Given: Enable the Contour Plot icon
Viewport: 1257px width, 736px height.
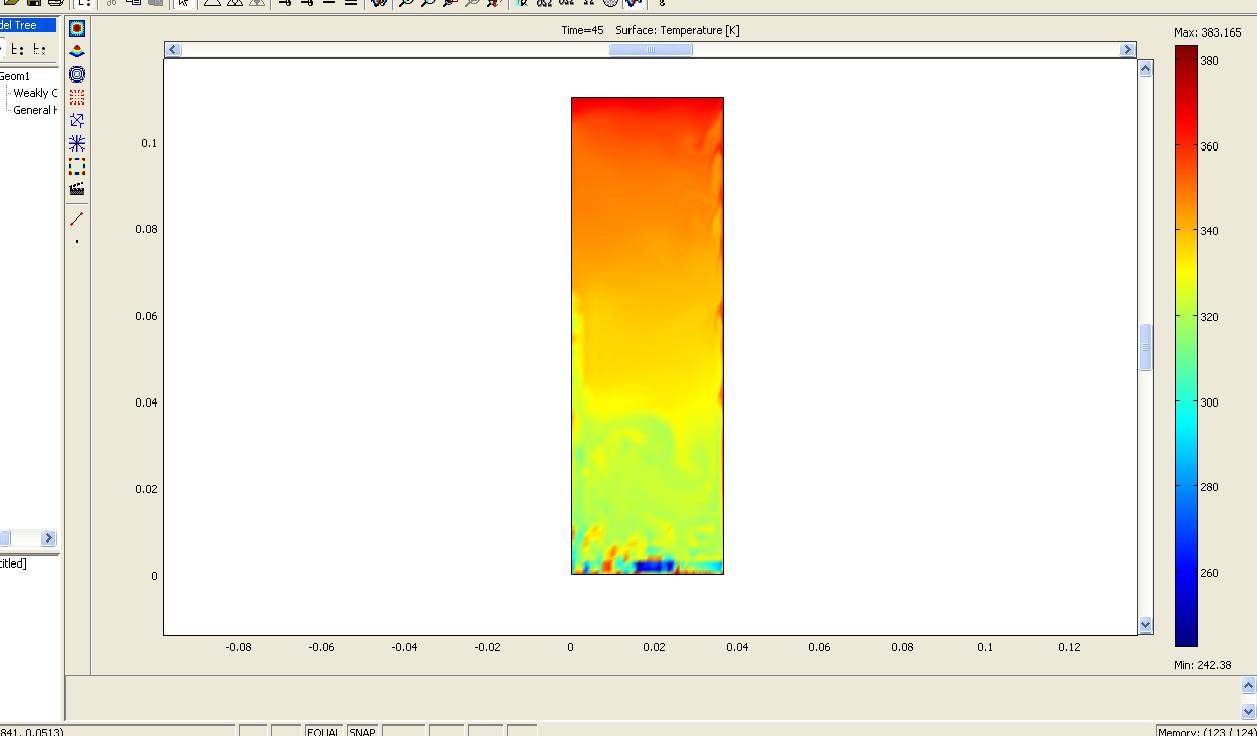Looking at the screenshot, I should 77,74.
